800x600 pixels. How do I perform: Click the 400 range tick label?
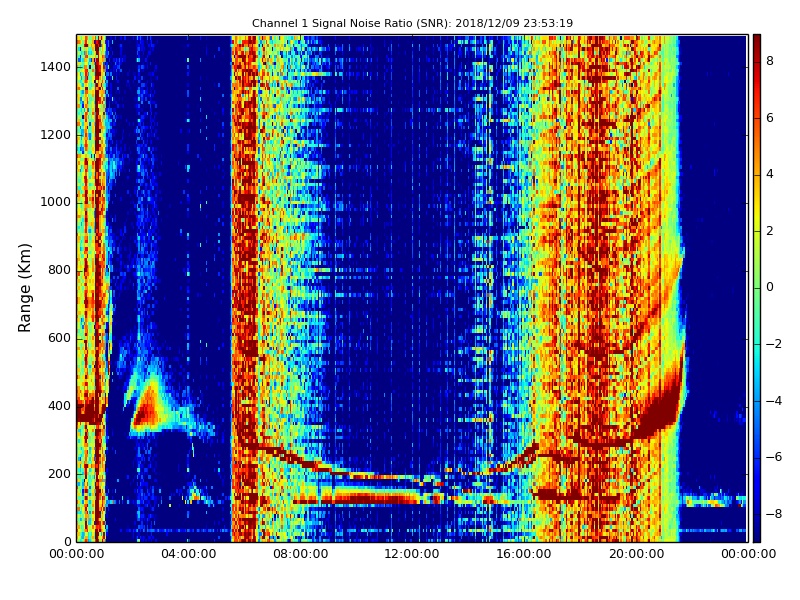coord(59,406)
